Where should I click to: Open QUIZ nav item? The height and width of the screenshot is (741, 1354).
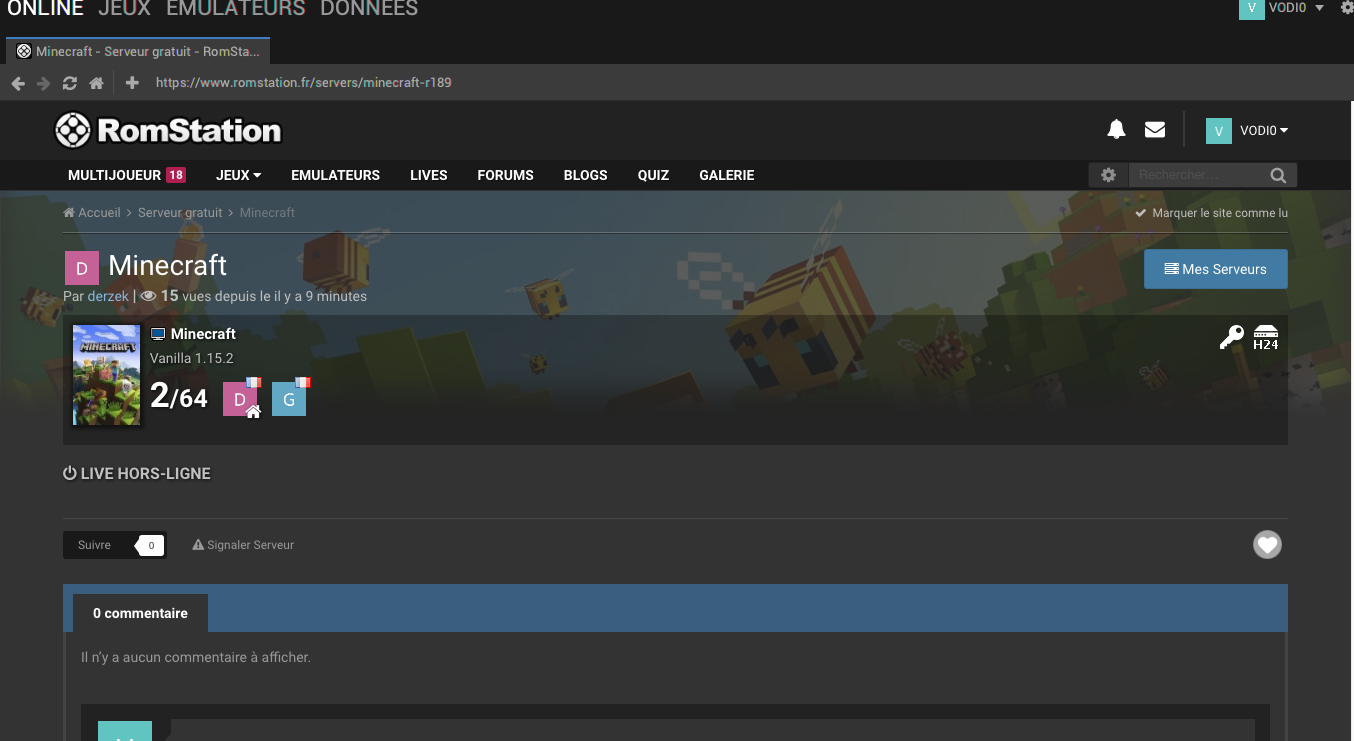pyautogui.click(x=653, y=175)
